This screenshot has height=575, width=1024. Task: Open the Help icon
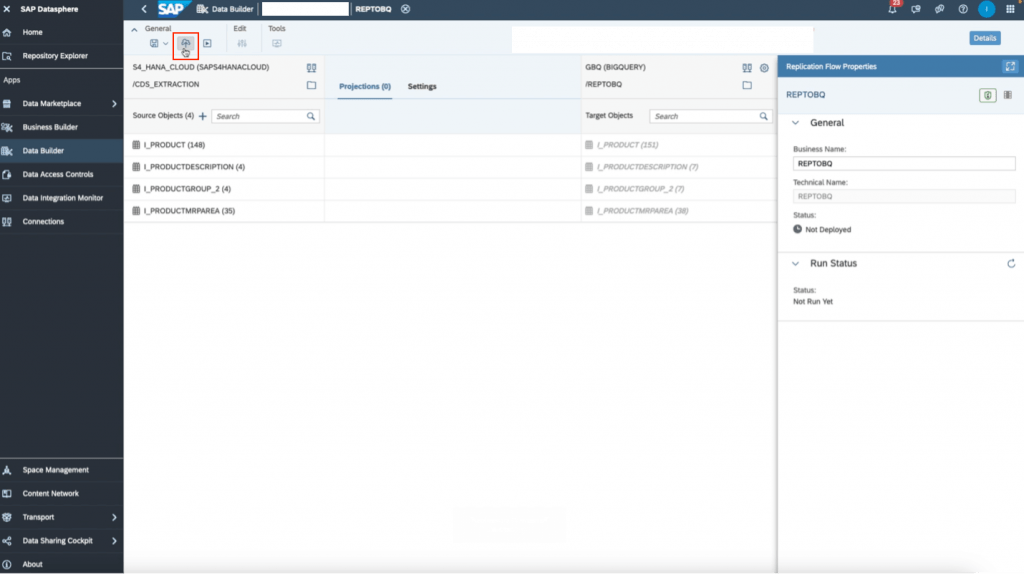tap(963, 9)
